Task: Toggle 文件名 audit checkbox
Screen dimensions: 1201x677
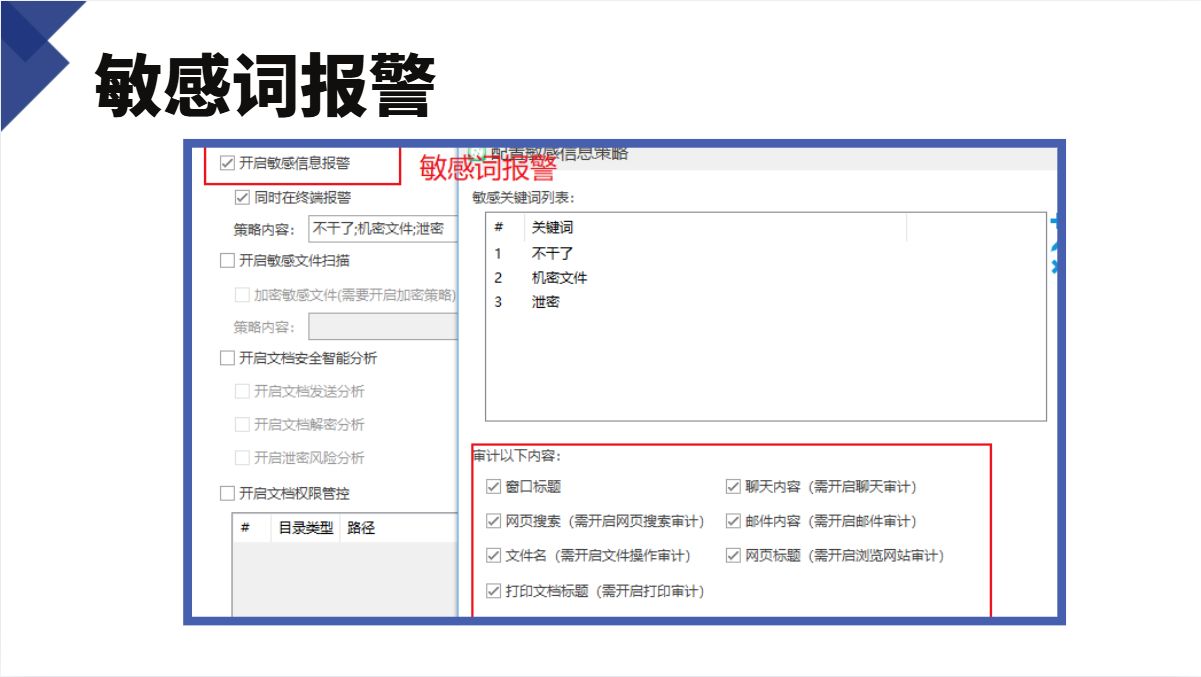Action: pos(493,555)
